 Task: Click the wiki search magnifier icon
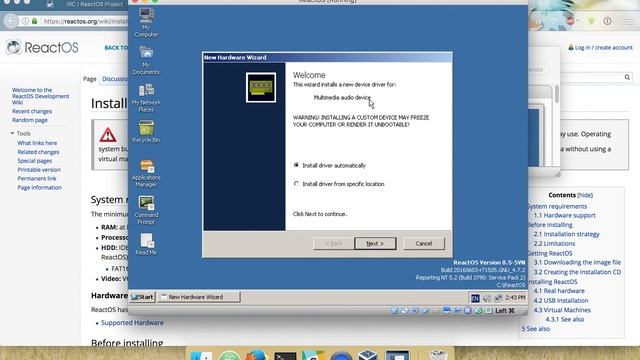(627, 77)
